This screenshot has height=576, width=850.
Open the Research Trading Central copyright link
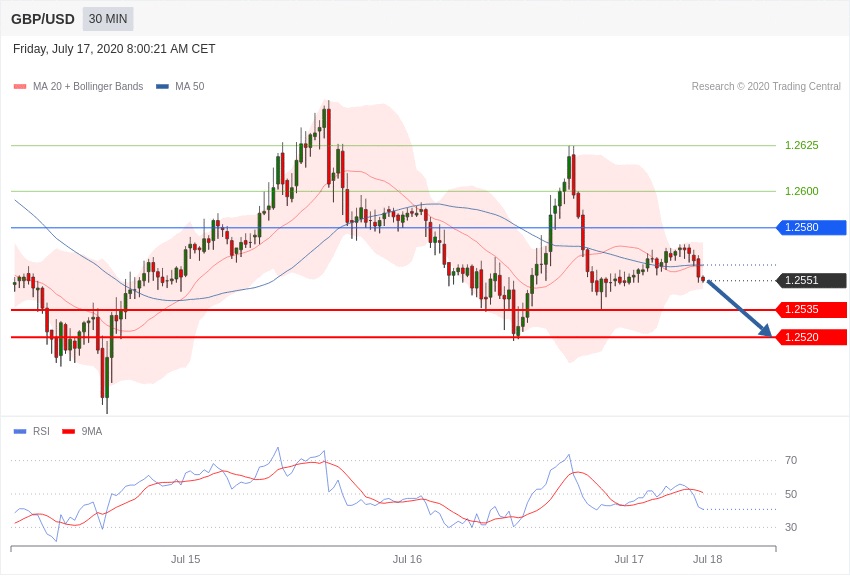coord(765,87)
